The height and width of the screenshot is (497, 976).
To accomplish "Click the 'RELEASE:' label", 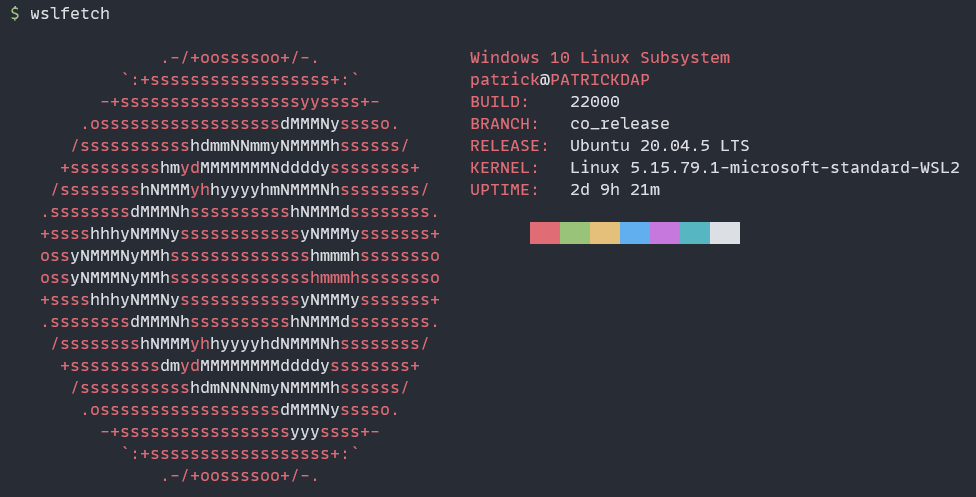I will pyautogui.click(x=509, y=146).
